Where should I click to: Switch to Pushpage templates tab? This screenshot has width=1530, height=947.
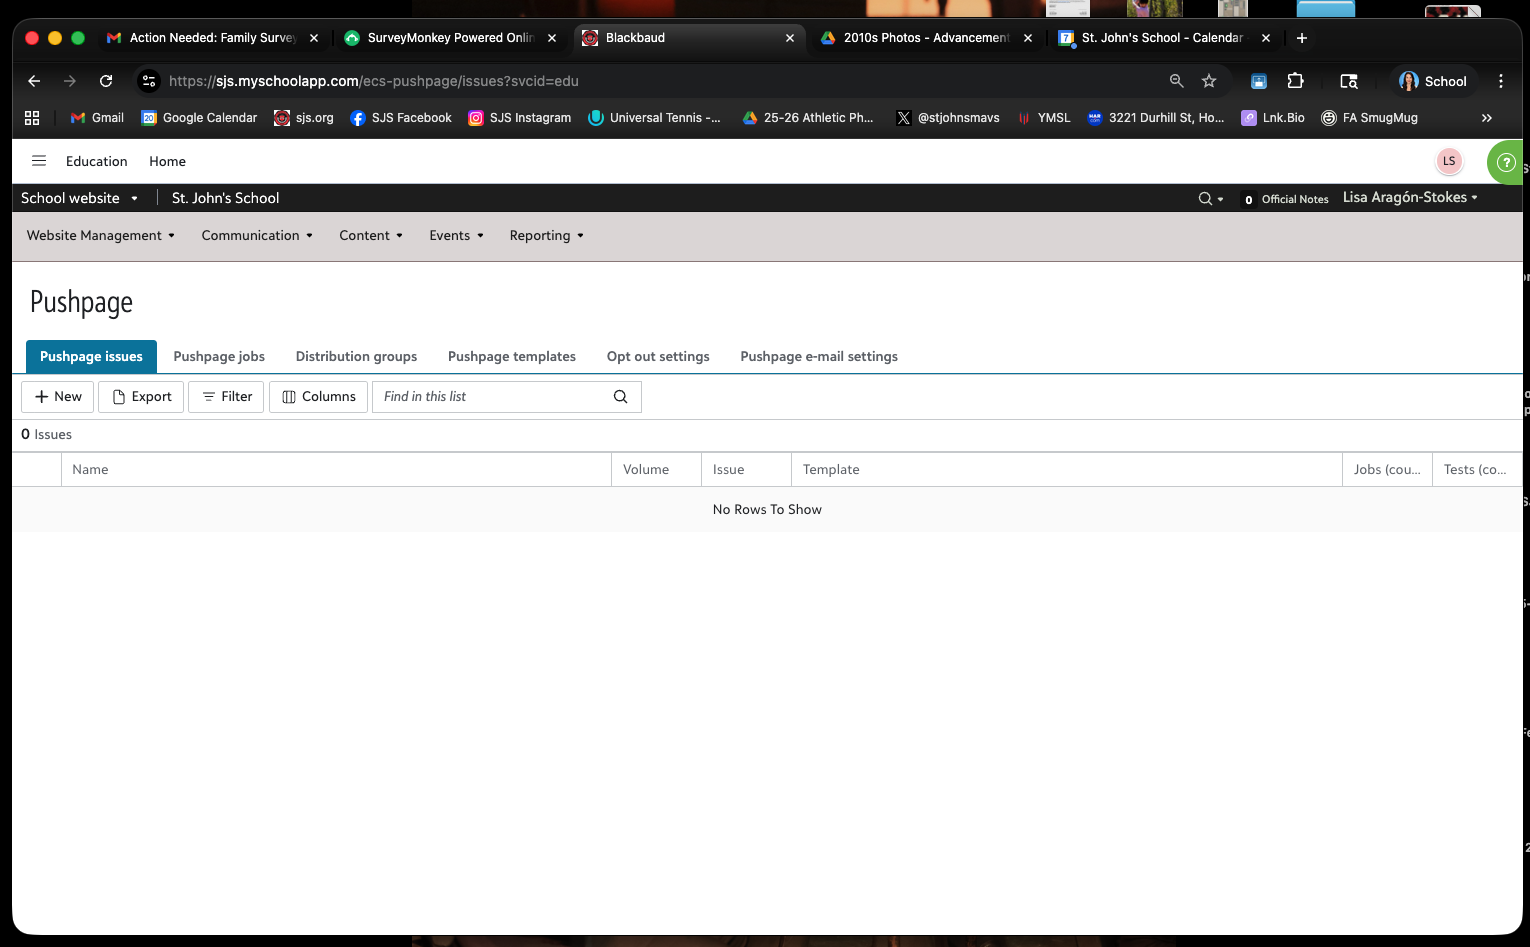point(512,357)
